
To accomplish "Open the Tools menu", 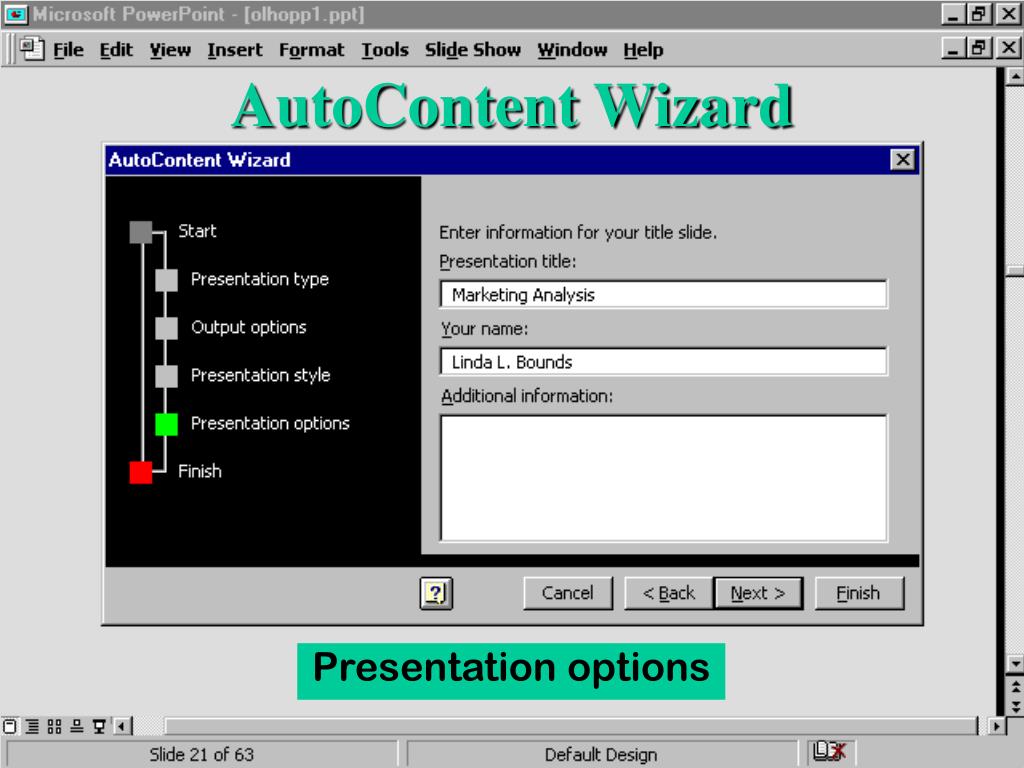I will click(x=385, y=50).
